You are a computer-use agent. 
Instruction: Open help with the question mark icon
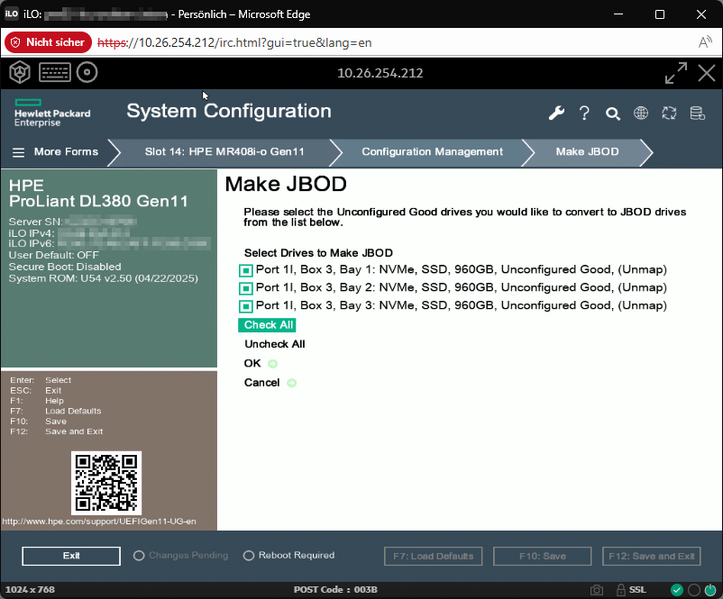click(584, 113)
